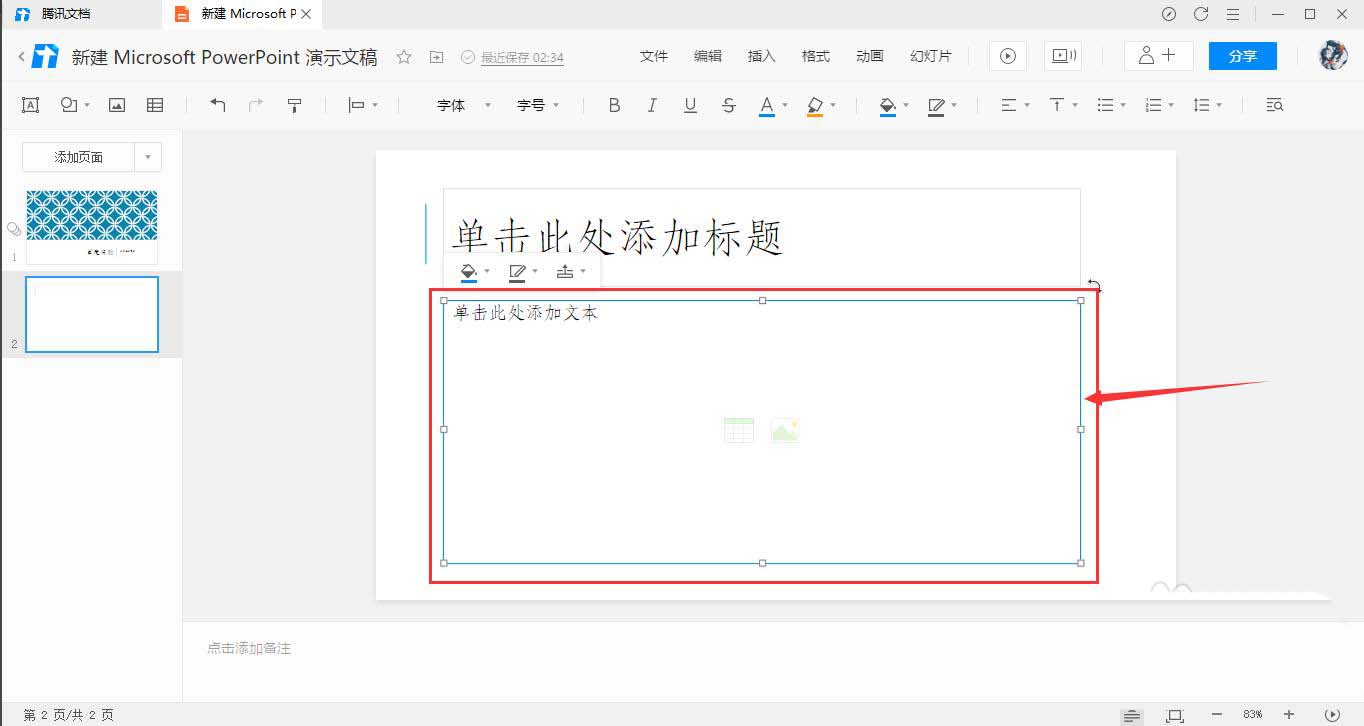Insert a table from the toolbar
The width and height of the screenshot is (1364, 726).
[155, 105]
